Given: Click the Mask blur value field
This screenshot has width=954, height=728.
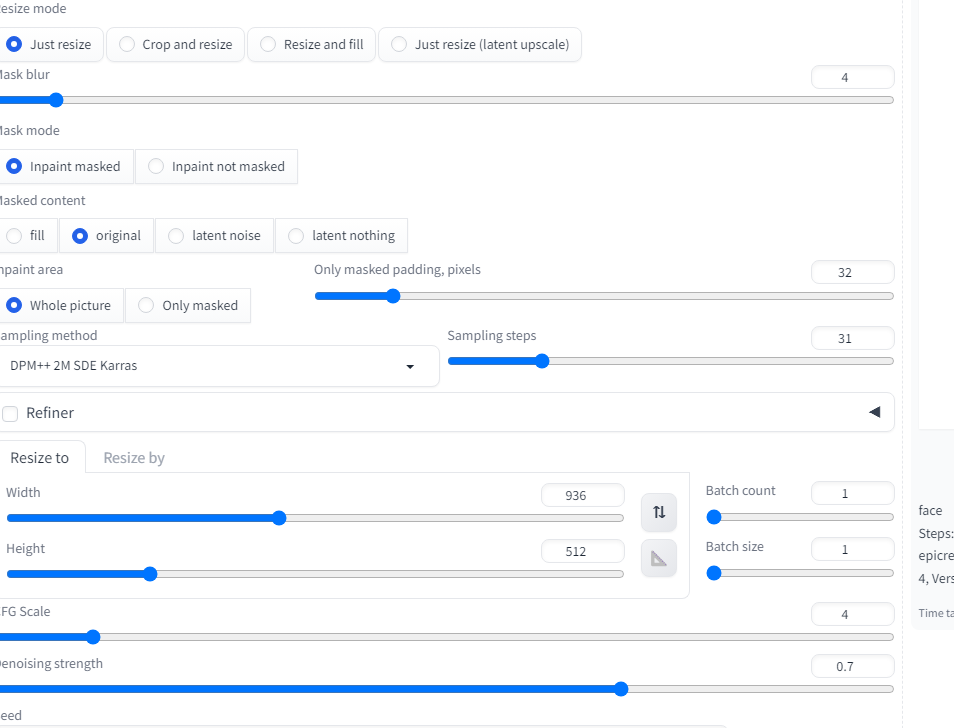Looking at the screenshot, I should click(x=852, y=77).
